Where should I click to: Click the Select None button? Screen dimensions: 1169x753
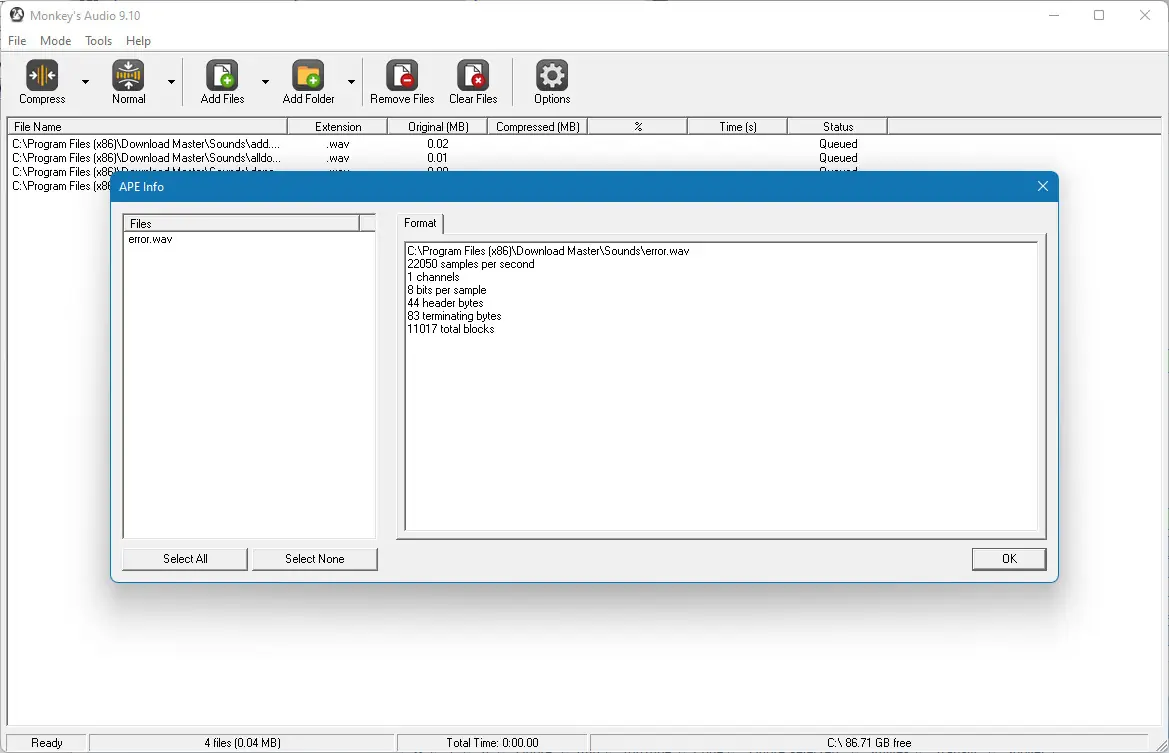click(x=315, y=559)
